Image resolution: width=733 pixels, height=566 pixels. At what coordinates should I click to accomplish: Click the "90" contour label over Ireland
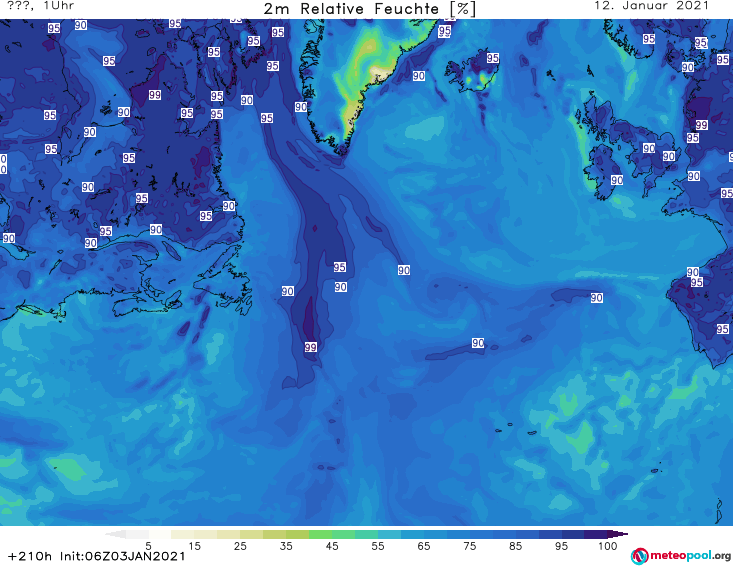tap(617, 180)
